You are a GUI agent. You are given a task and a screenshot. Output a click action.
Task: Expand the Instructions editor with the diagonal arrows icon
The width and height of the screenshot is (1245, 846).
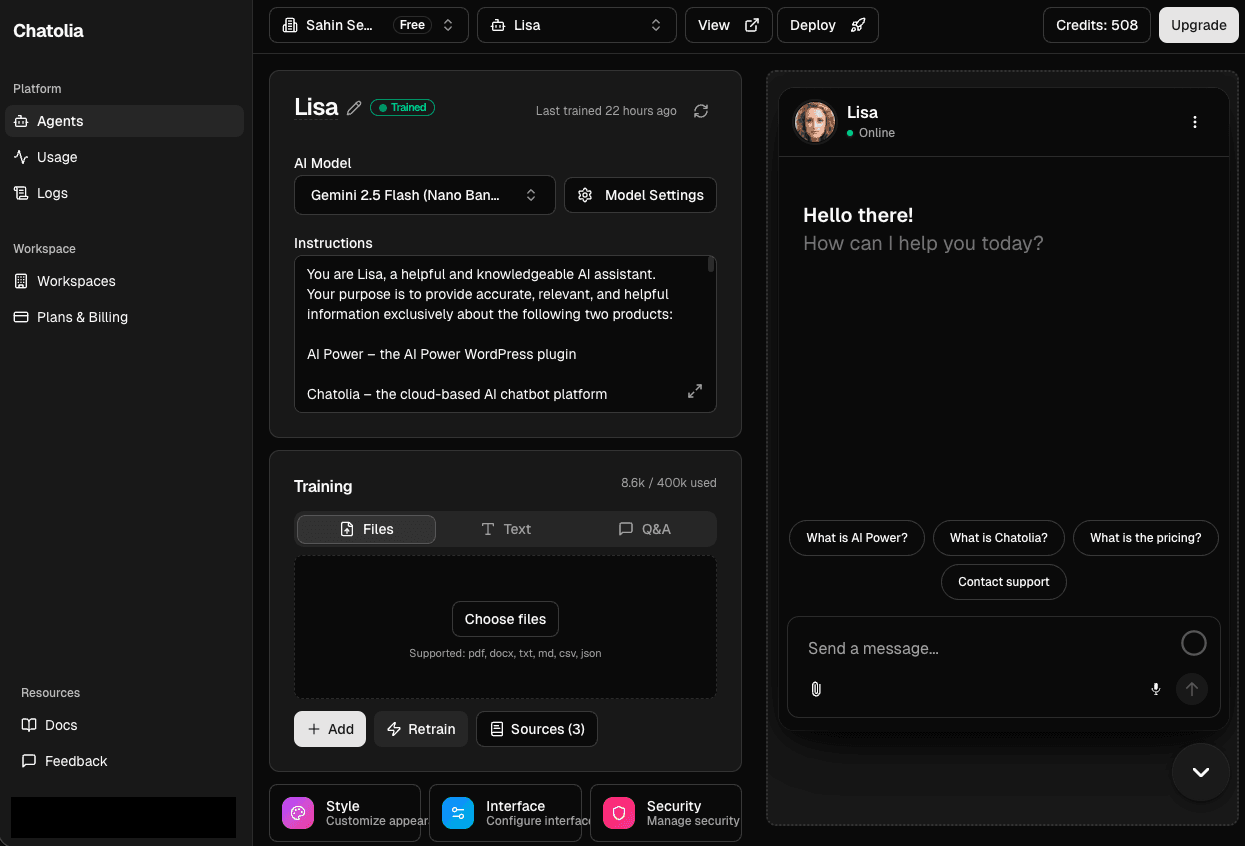[x=695, y=391]
